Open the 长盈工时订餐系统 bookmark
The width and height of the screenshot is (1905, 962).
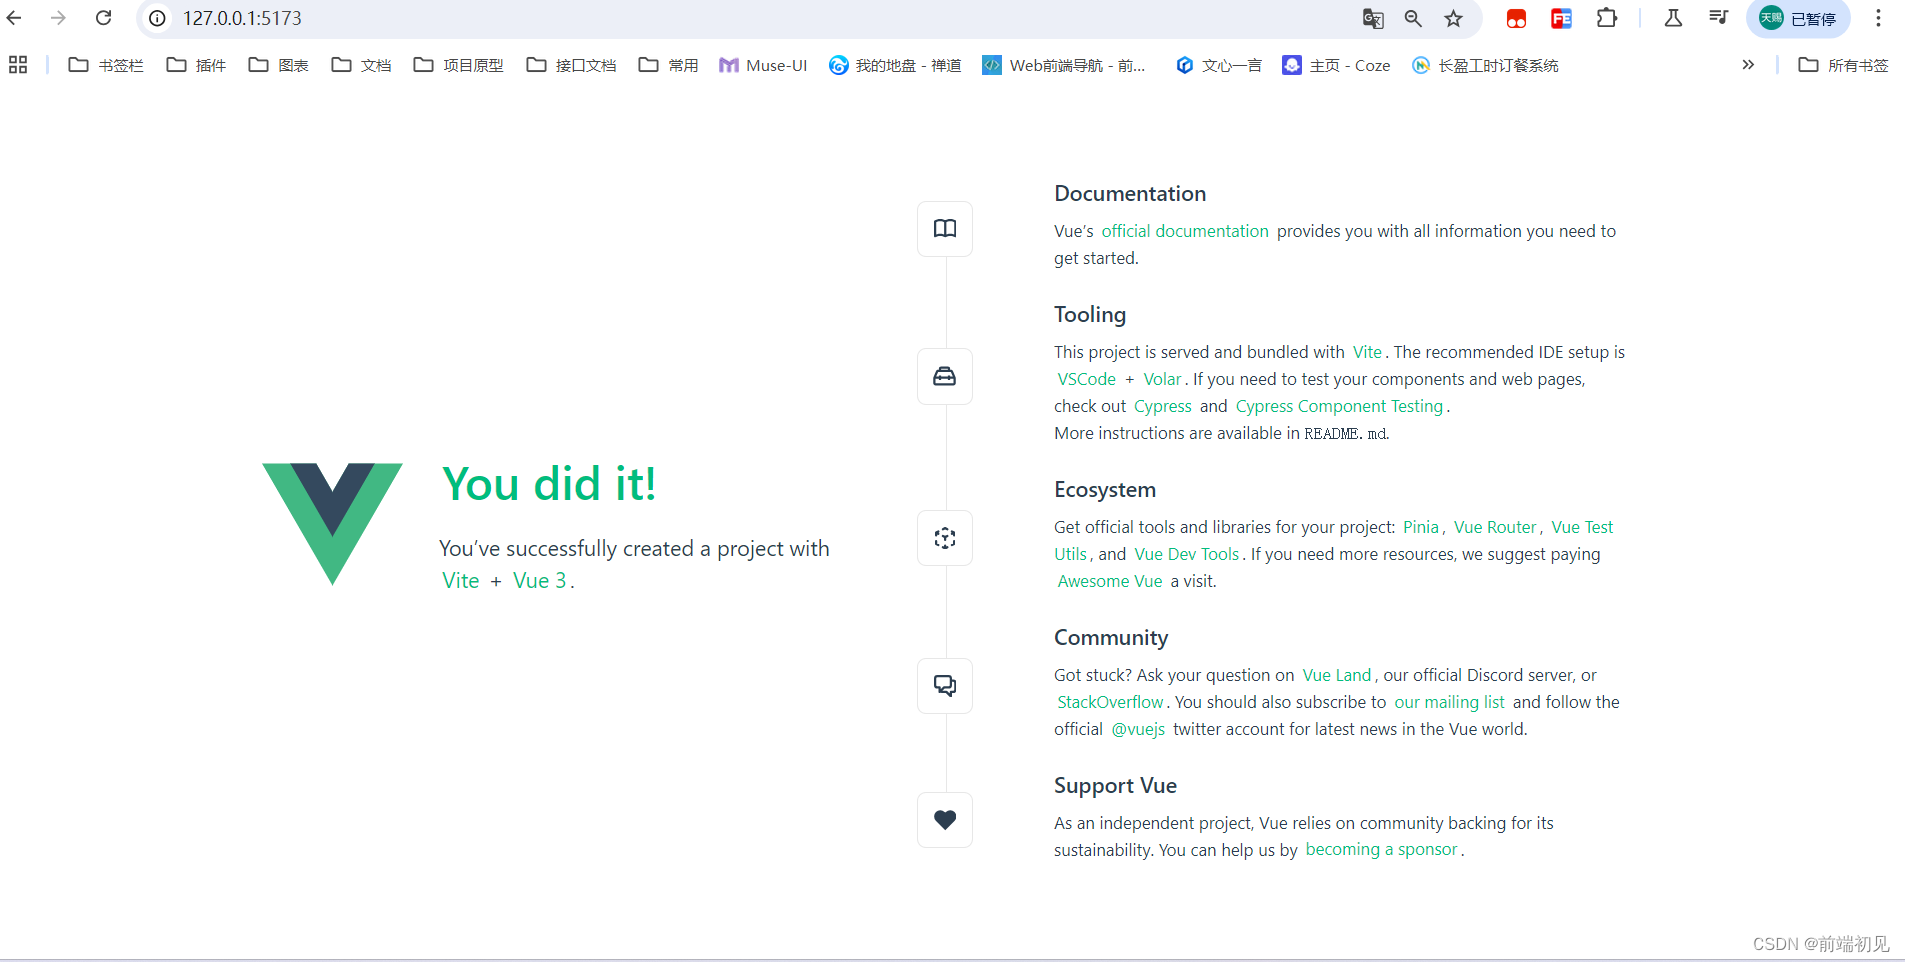point(1485,65)
